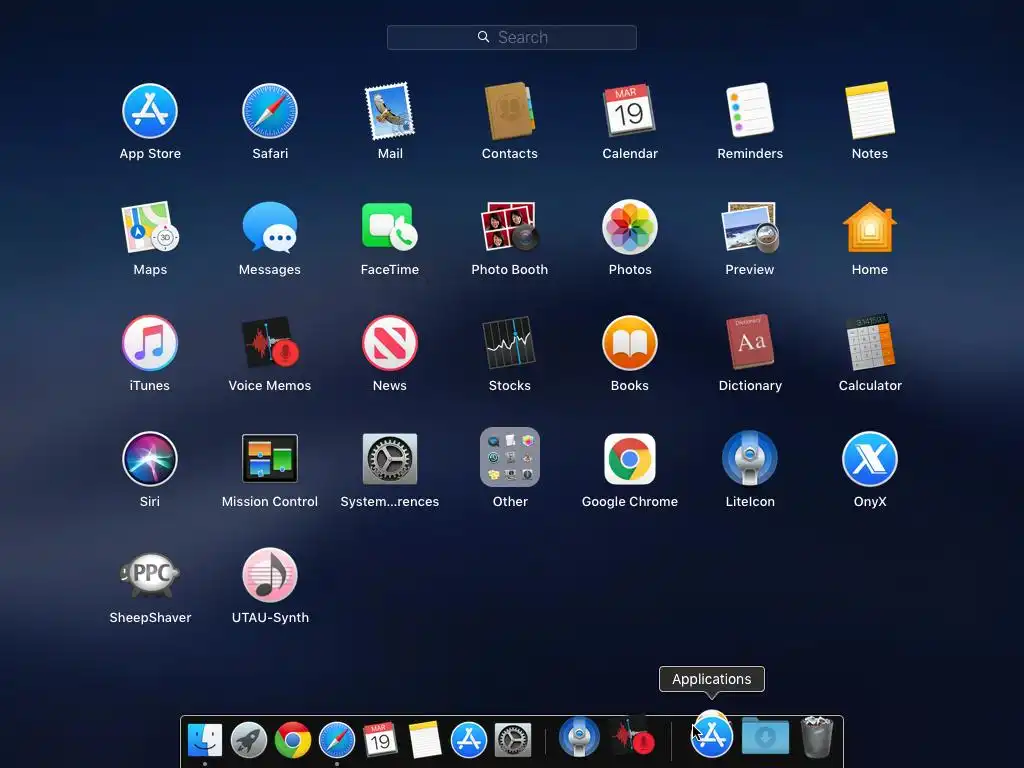Launch the Reminders app
This screenshot has height=768, width=1024.
750,110
